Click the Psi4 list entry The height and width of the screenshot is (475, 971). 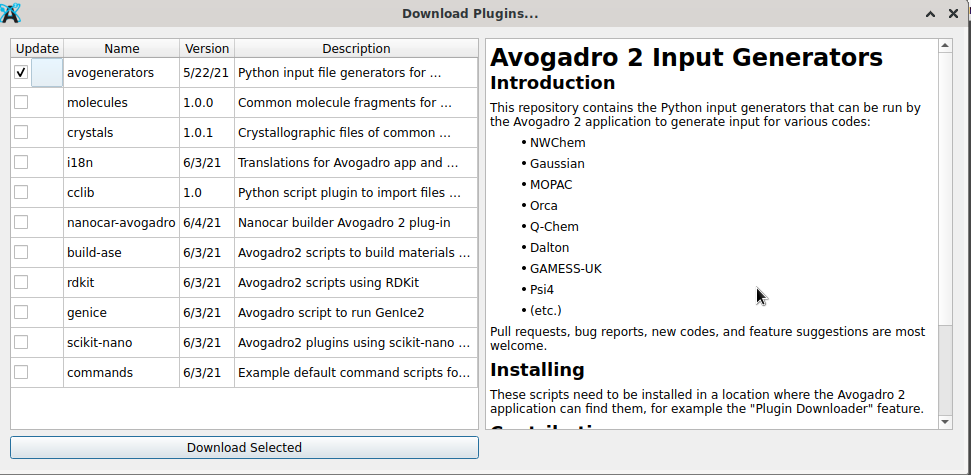pos(542,289)
